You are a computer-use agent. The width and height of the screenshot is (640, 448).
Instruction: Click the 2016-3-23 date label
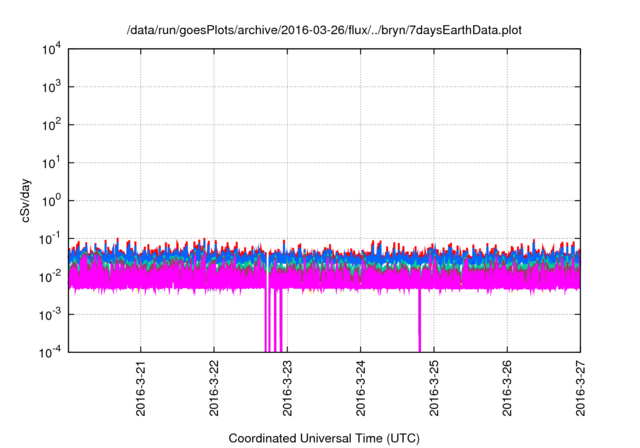click(287, 388)
